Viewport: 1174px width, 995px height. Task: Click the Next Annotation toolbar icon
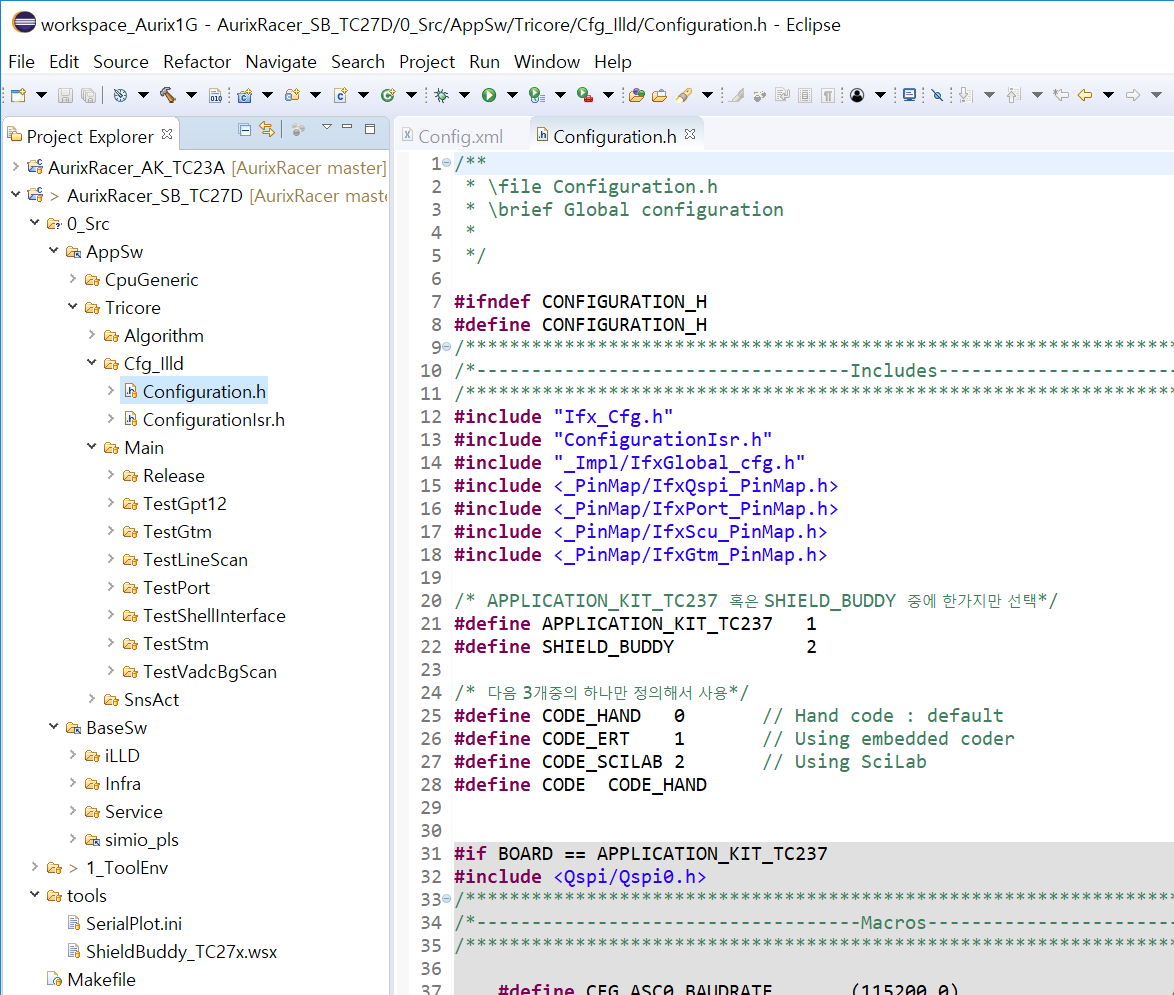pos(966,95)
